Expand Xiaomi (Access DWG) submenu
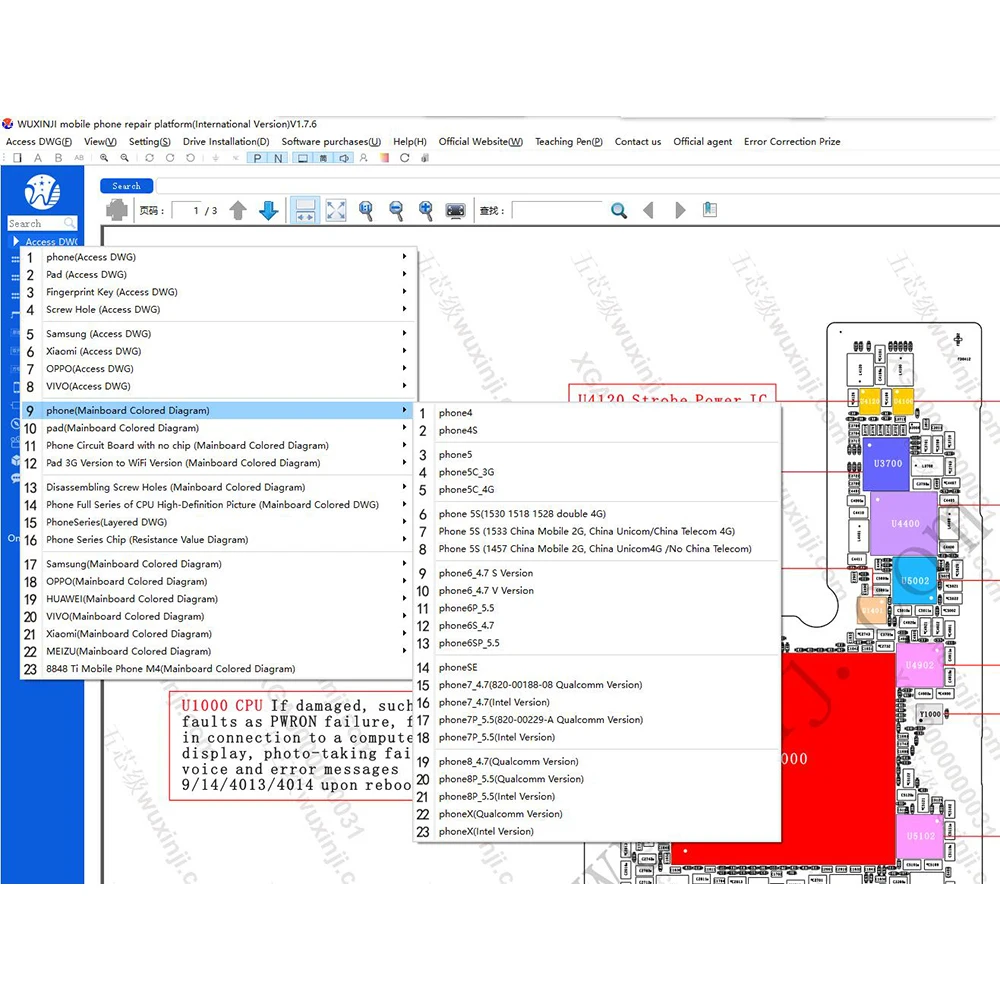The image size is (1000, 1000). pos(219,351)
